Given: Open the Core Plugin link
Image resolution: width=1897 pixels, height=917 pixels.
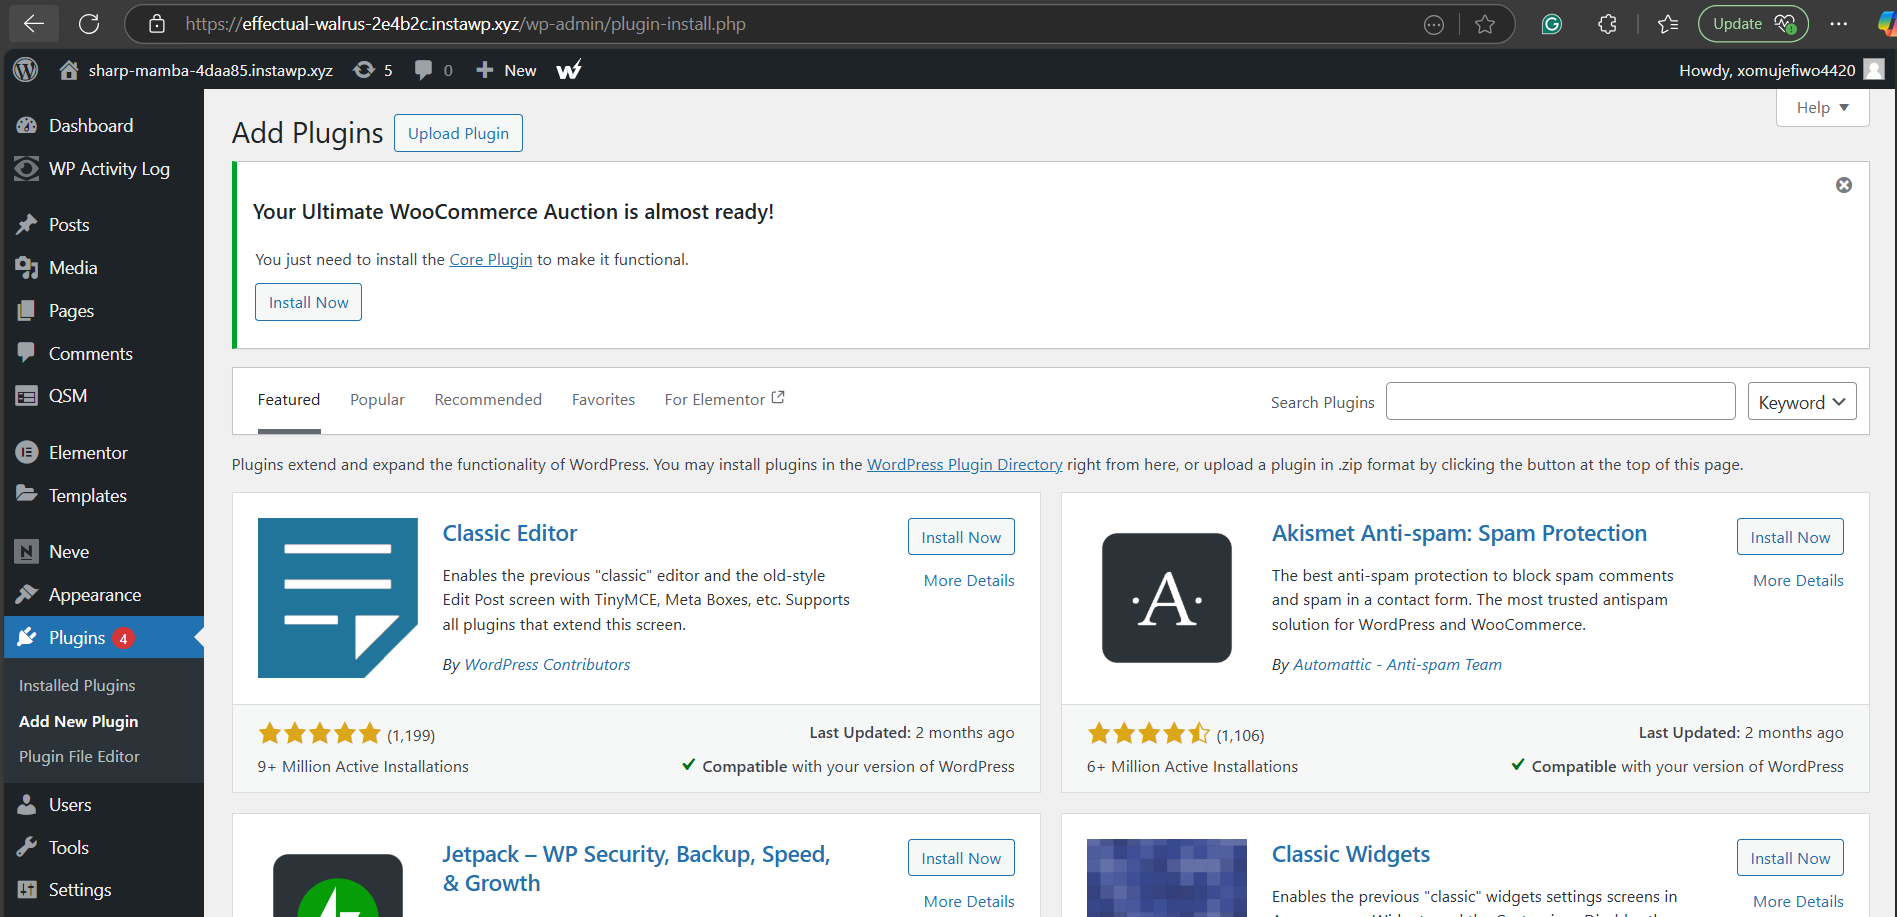Looking at the screenshot, I should (491, 260).
